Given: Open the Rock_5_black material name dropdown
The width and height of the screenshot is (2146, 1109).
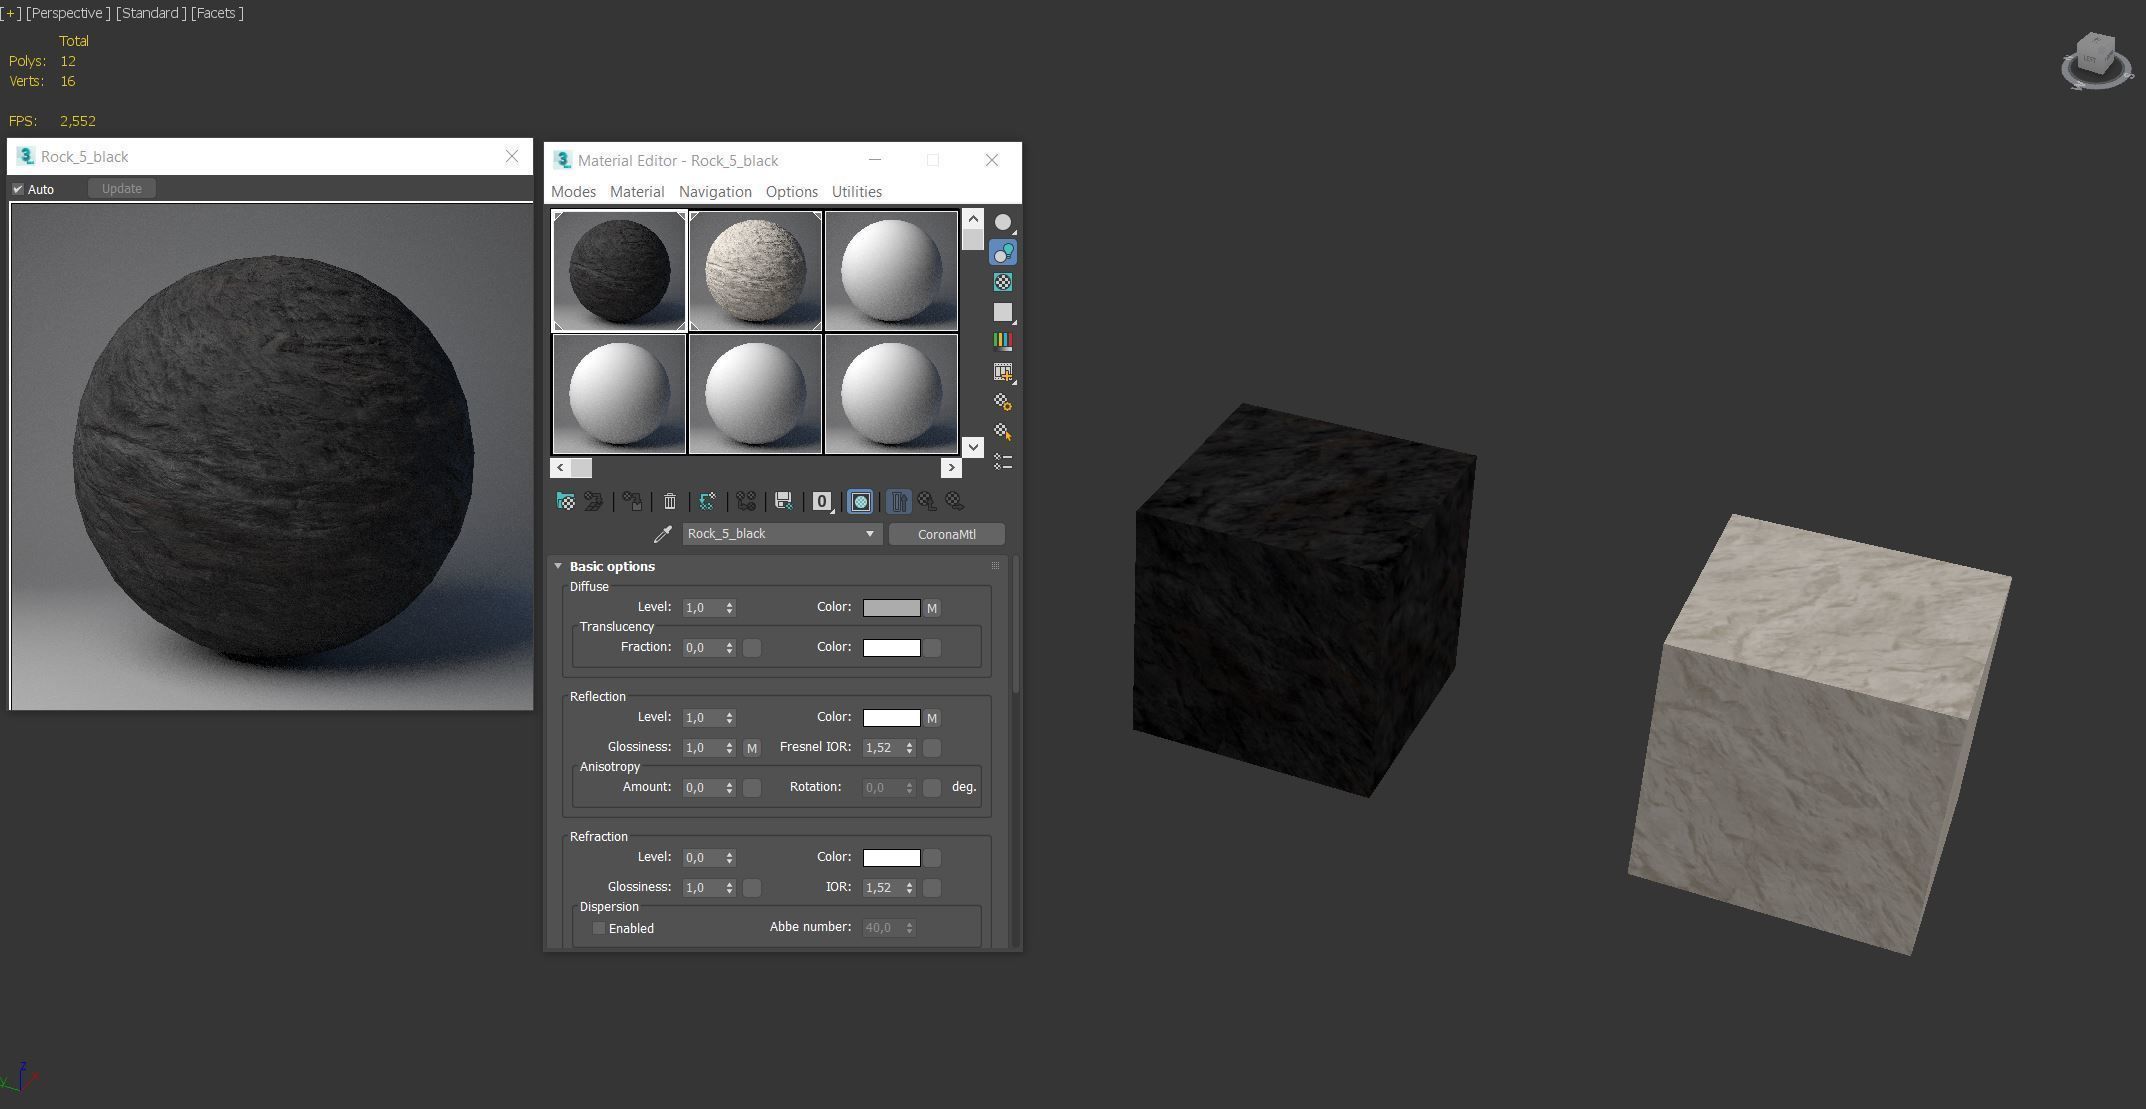Looking at the screenshot, I should click(869, 534).
